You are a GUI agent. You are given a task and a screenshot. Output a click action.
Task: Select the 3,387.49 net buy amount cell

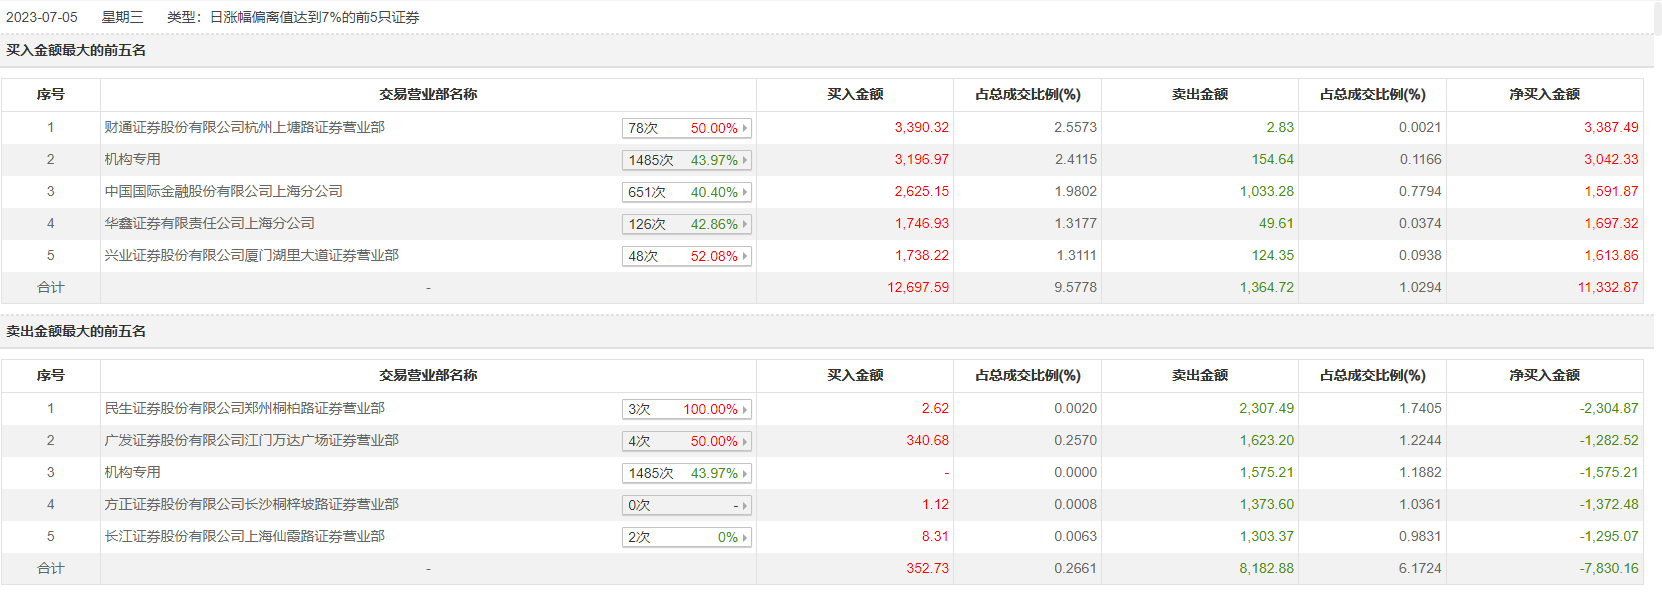click(x=1610, y=128)
